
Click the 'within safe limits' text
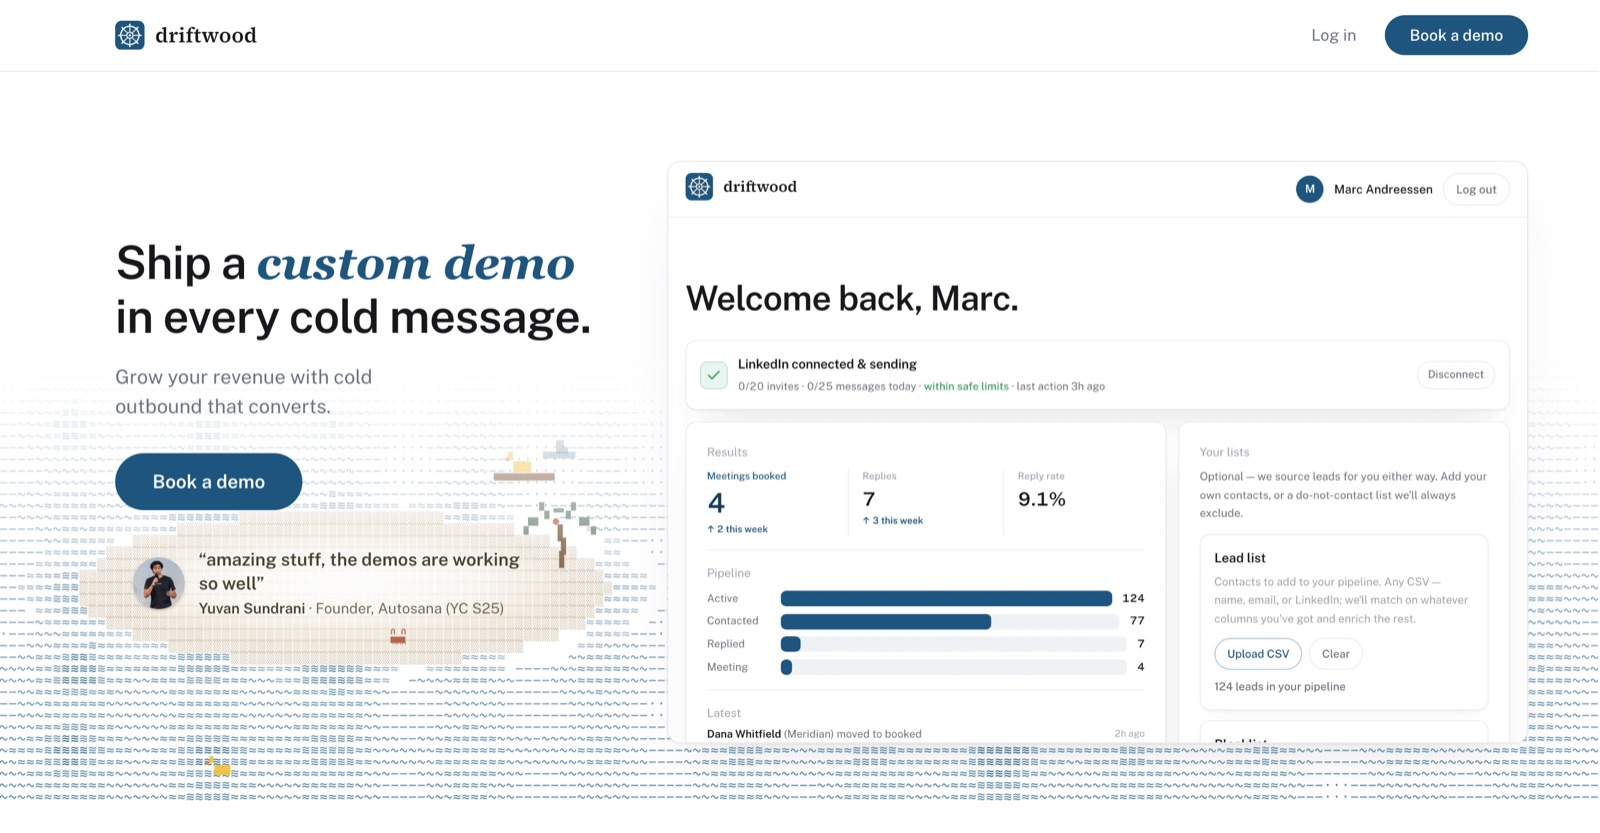coord(966,386)
